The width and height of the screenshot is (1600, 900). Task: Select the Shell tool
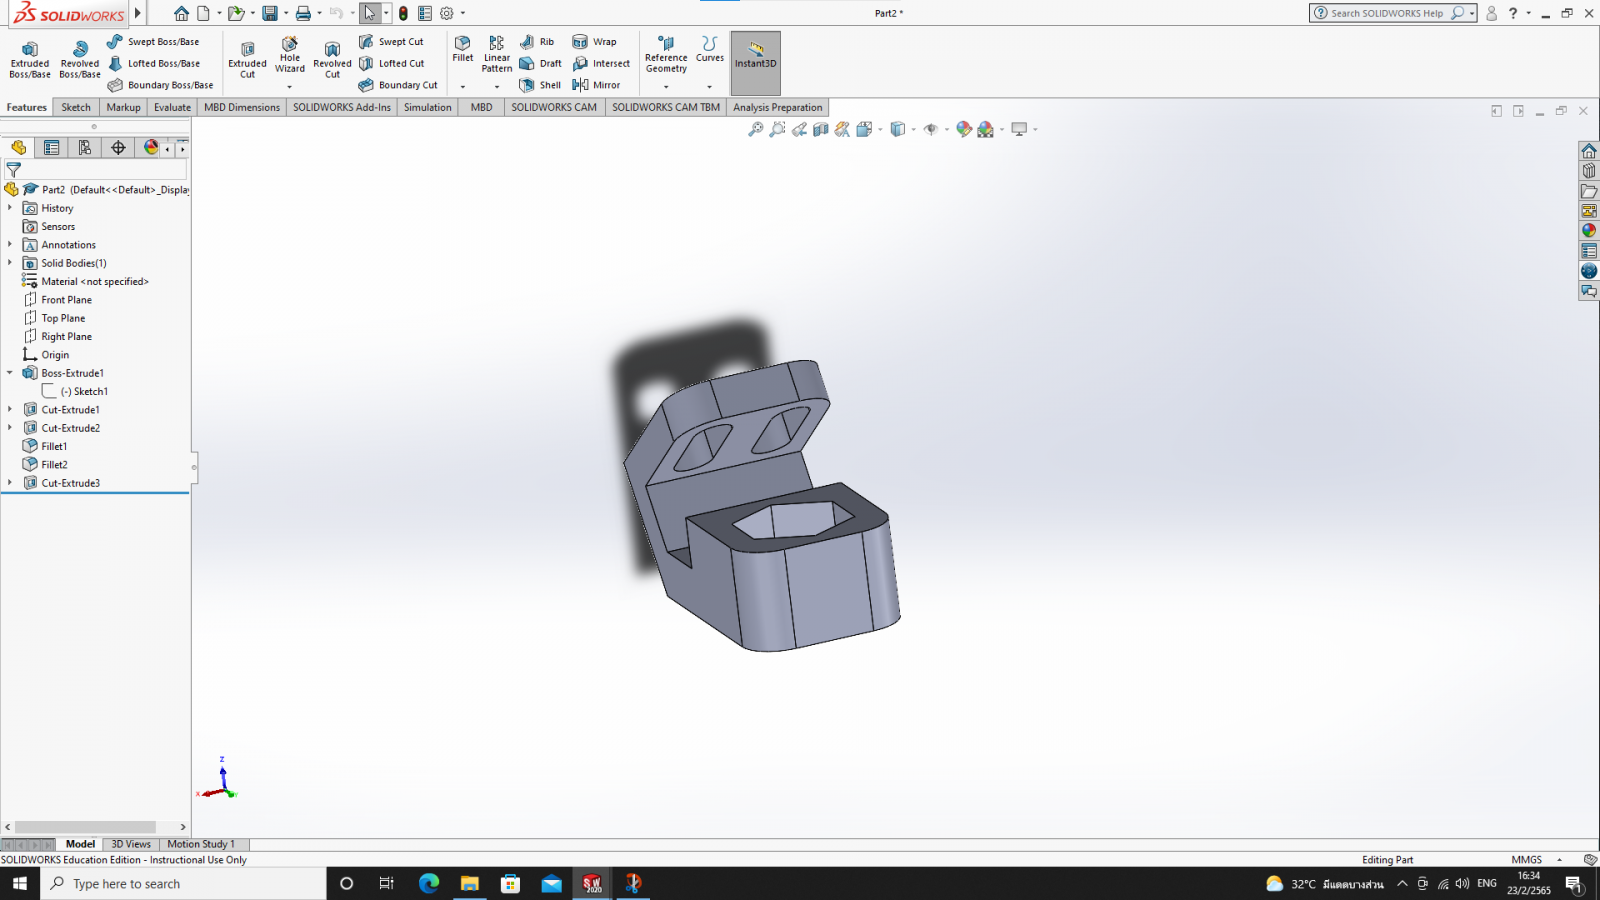click(541, 85)
